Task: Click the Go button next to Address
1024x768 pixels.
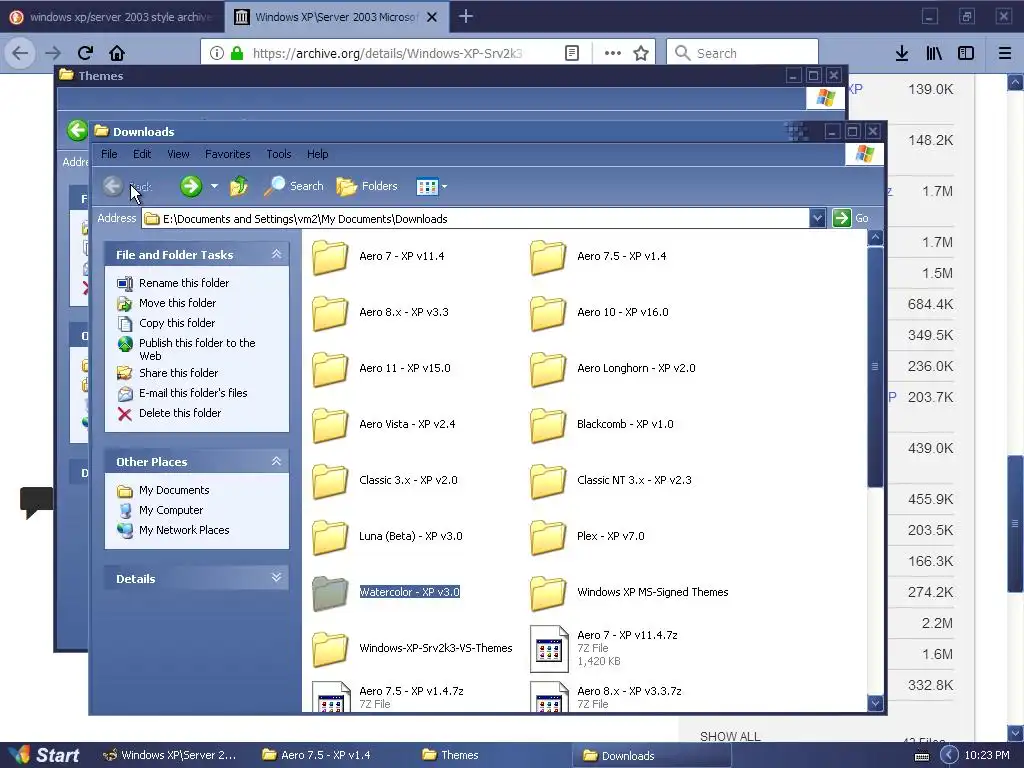Action: (x=850, y=218)
